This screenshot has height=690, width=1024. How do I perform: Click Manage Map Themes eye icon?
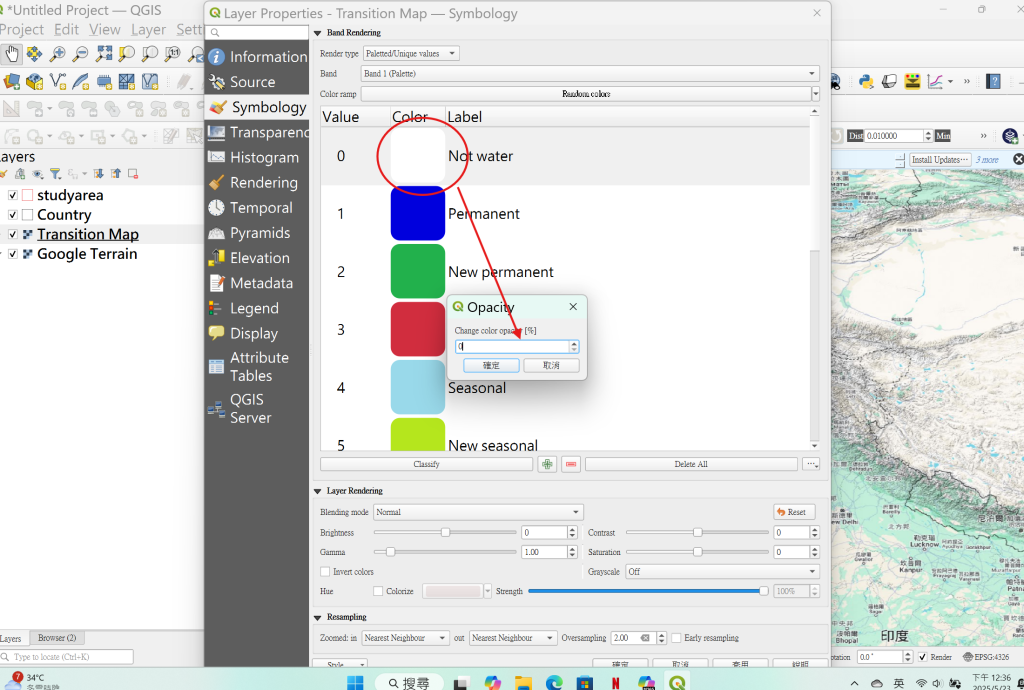tap(38, 174)
